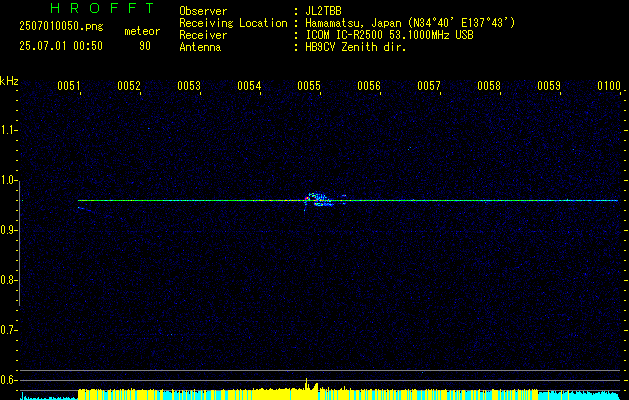Click the HB9CV Zenith dir. text

[355, 47]
